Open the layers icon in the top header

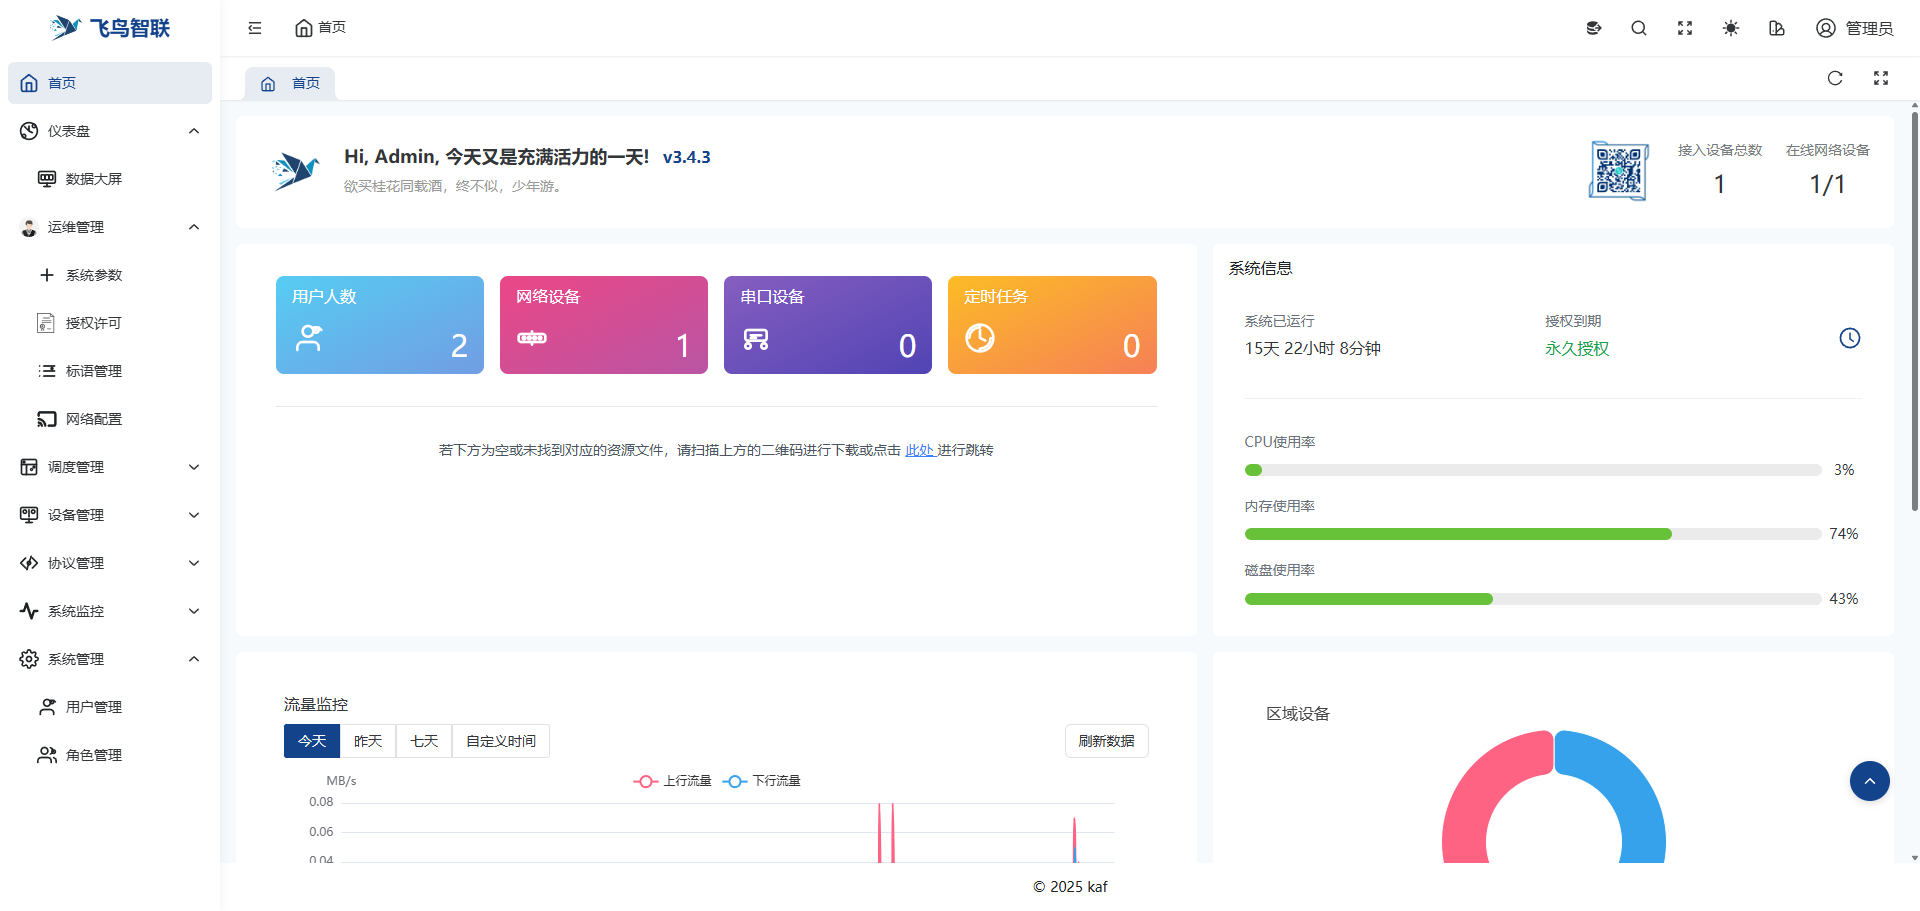click(1594, 28)
